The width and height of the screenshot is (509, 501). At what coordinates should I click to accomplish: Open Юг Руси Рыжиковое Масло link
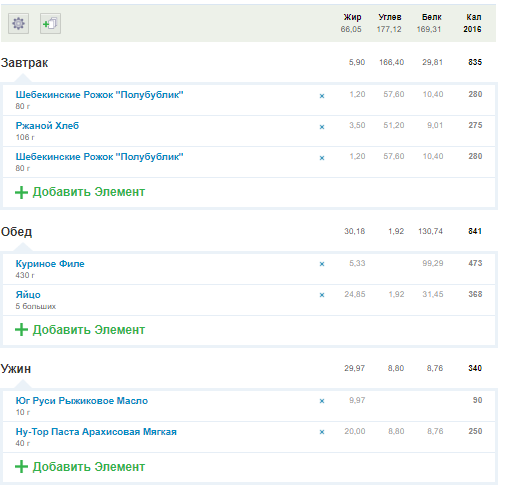tap(82, 401)
